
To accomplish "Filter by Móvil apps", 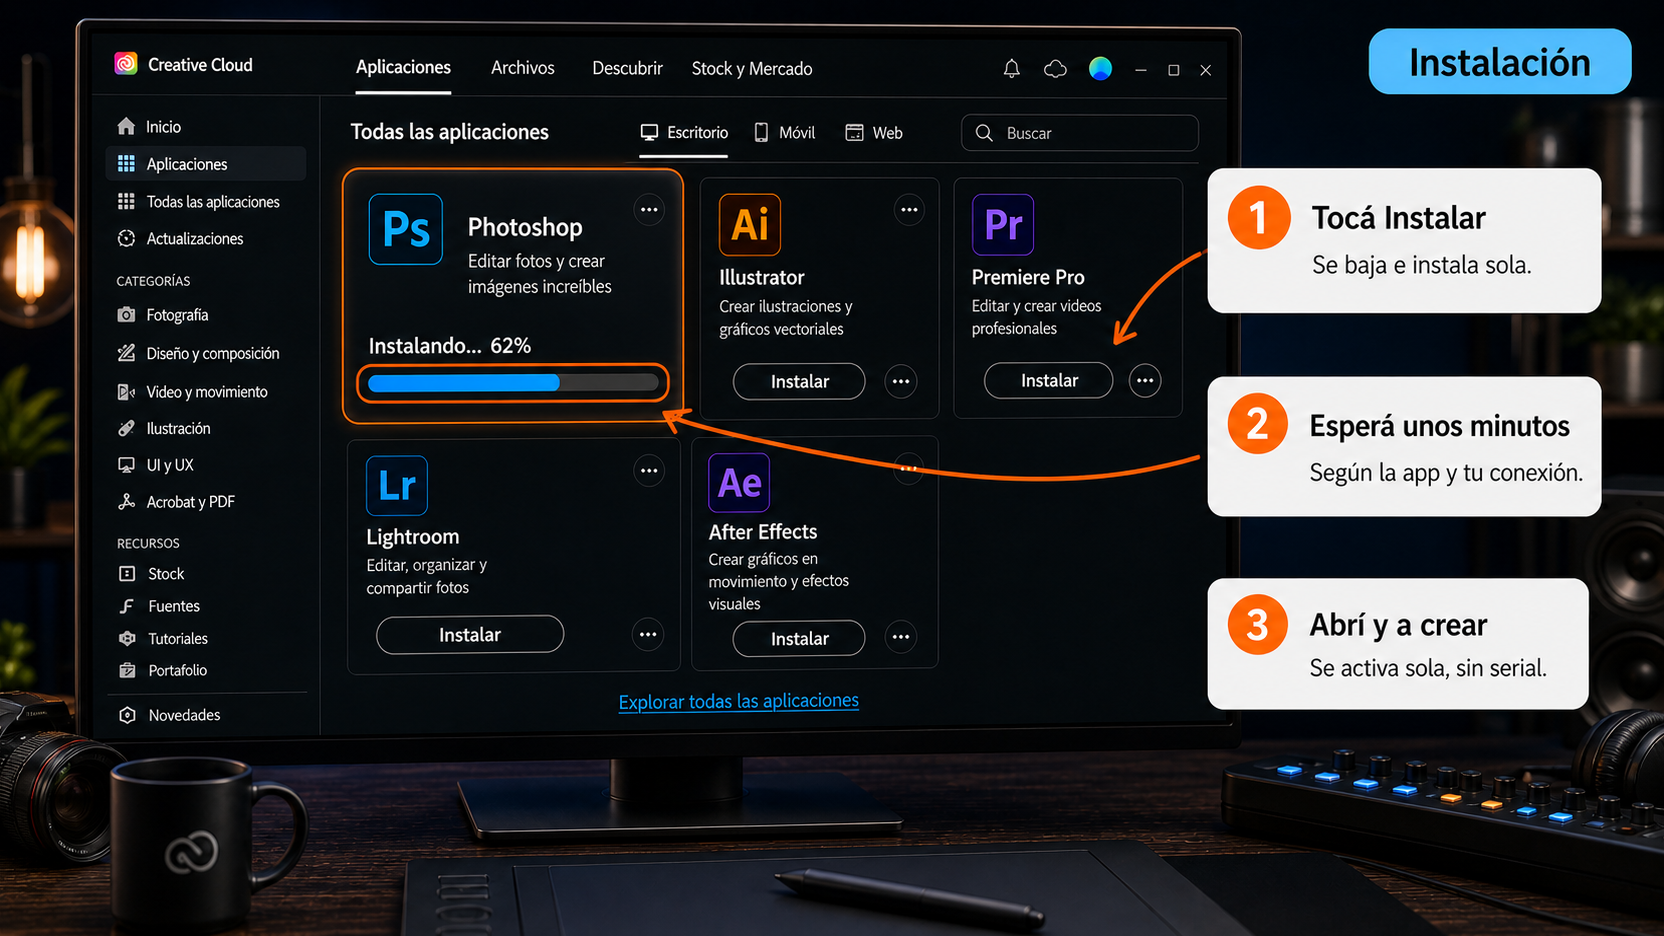I will (x=785, y=133).
